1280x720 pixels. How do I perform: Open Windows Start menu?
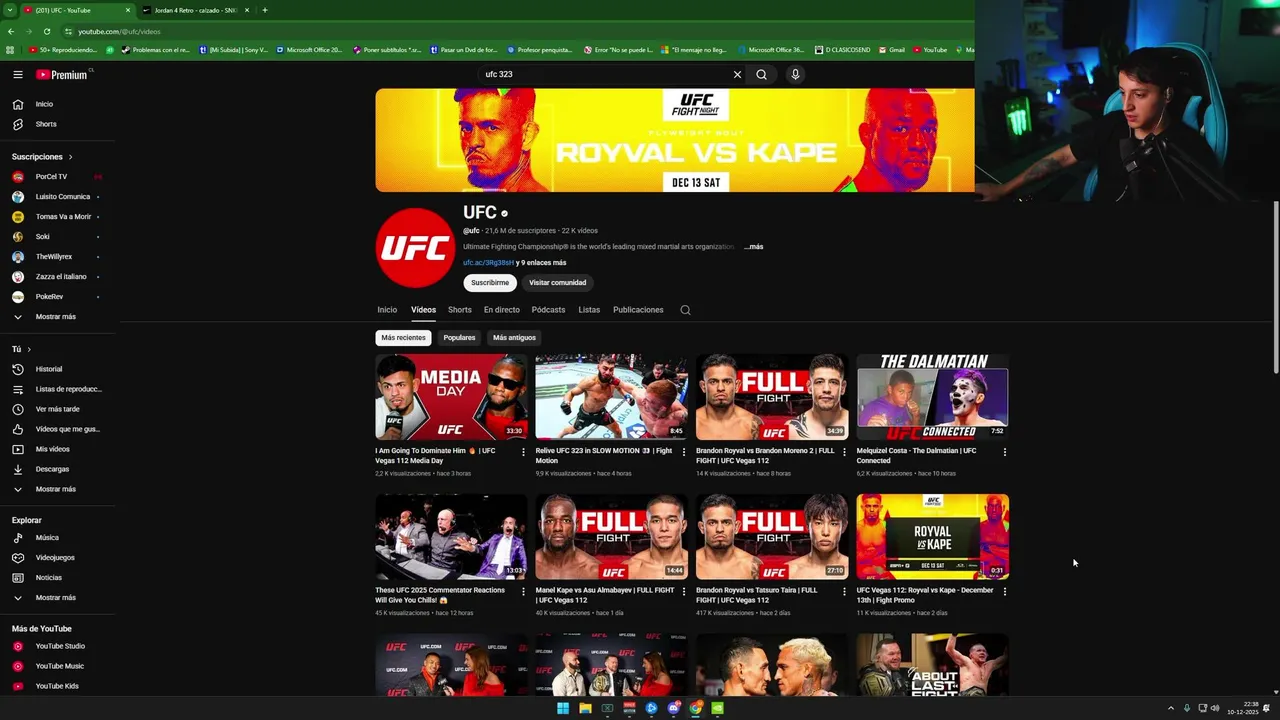(562, 708)
